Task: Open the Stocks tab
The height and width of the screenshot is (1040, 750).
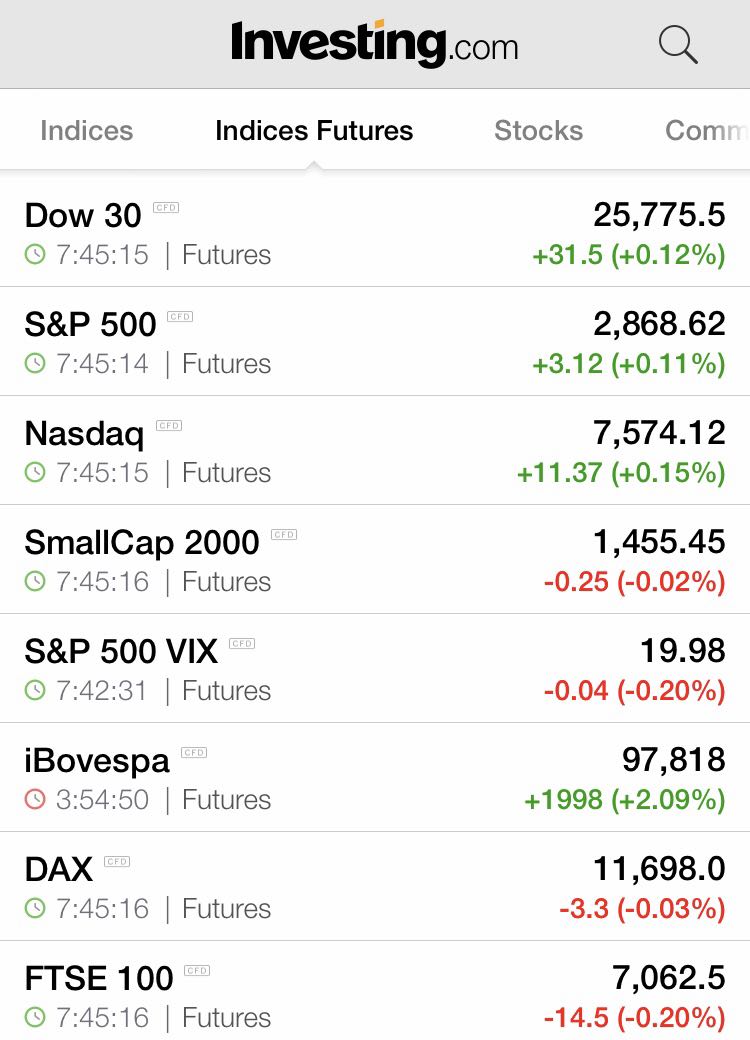Action: [x=538, y=131]
